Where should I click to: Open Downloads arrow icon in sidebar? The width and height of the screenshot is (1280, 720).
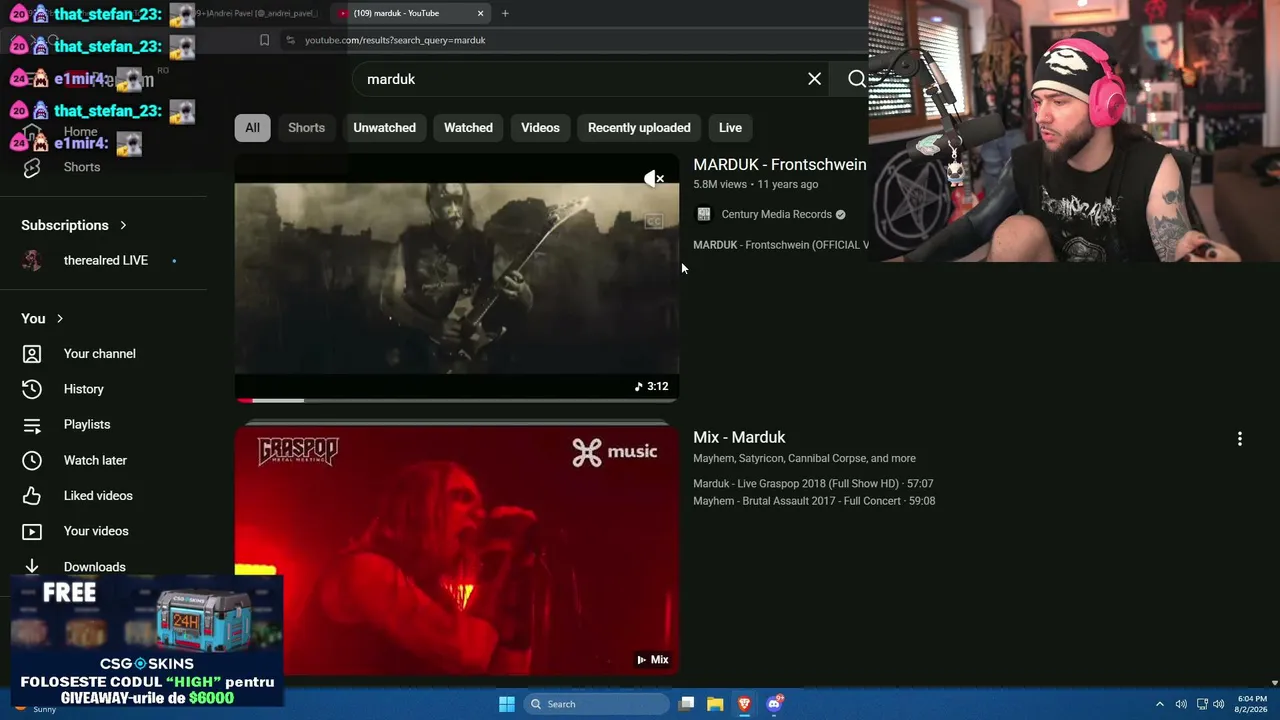[x=32, y=566]
